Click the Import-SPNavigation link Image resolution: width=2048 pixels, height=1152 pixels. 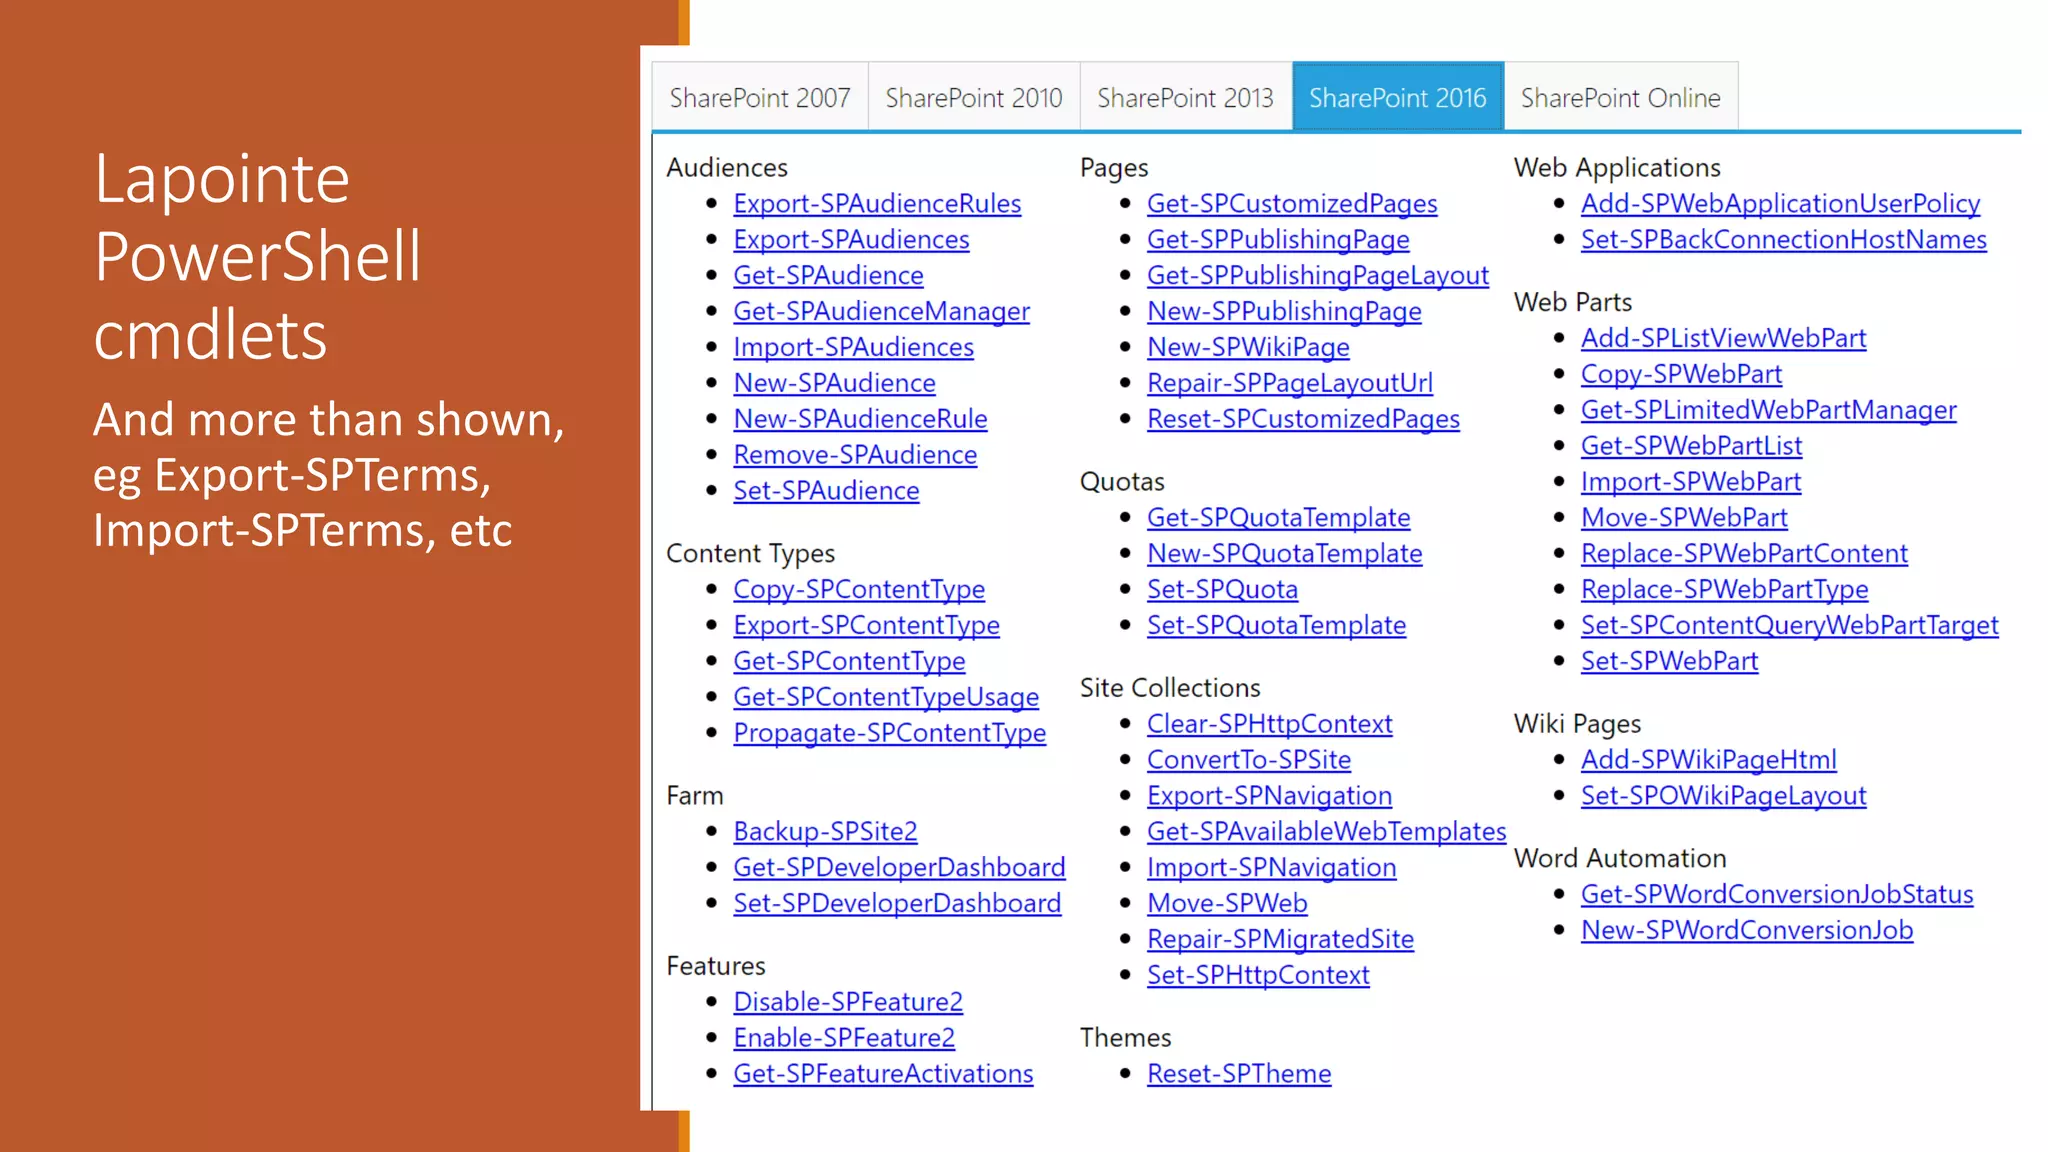tap(1271, 868)
